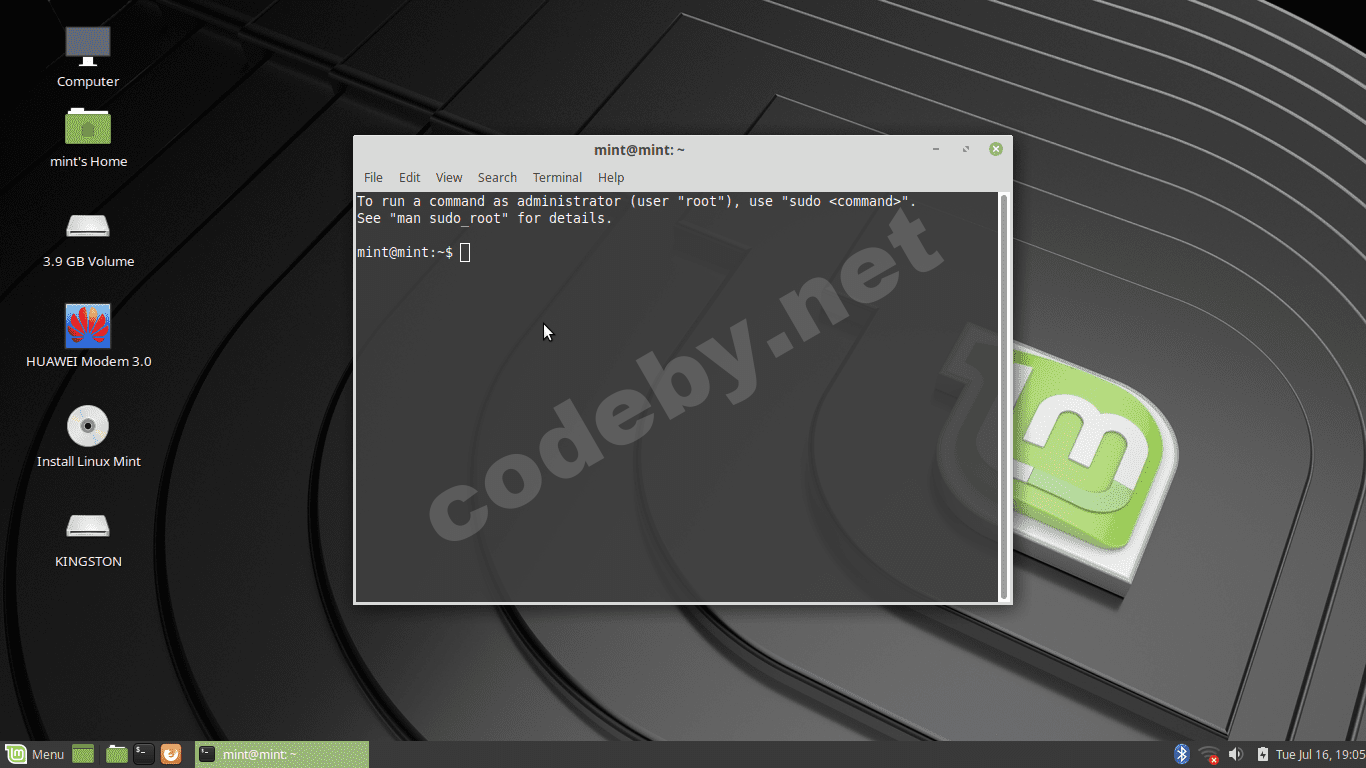Image resolution: width=1366 pixels, height=768 pixels.
Task: Open the terminal Help menu
Action: coord(611,177)
